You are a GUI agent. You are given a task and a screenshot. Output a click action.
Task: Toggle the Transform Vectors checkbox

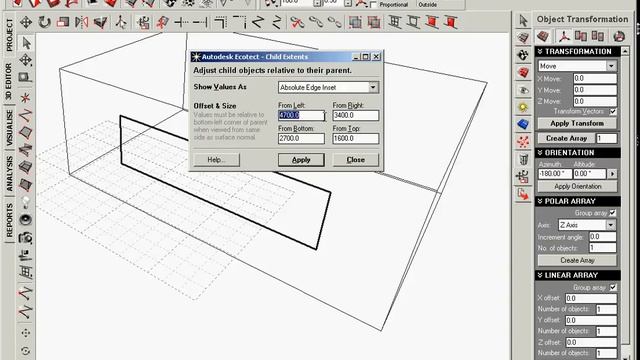[613, 111]
